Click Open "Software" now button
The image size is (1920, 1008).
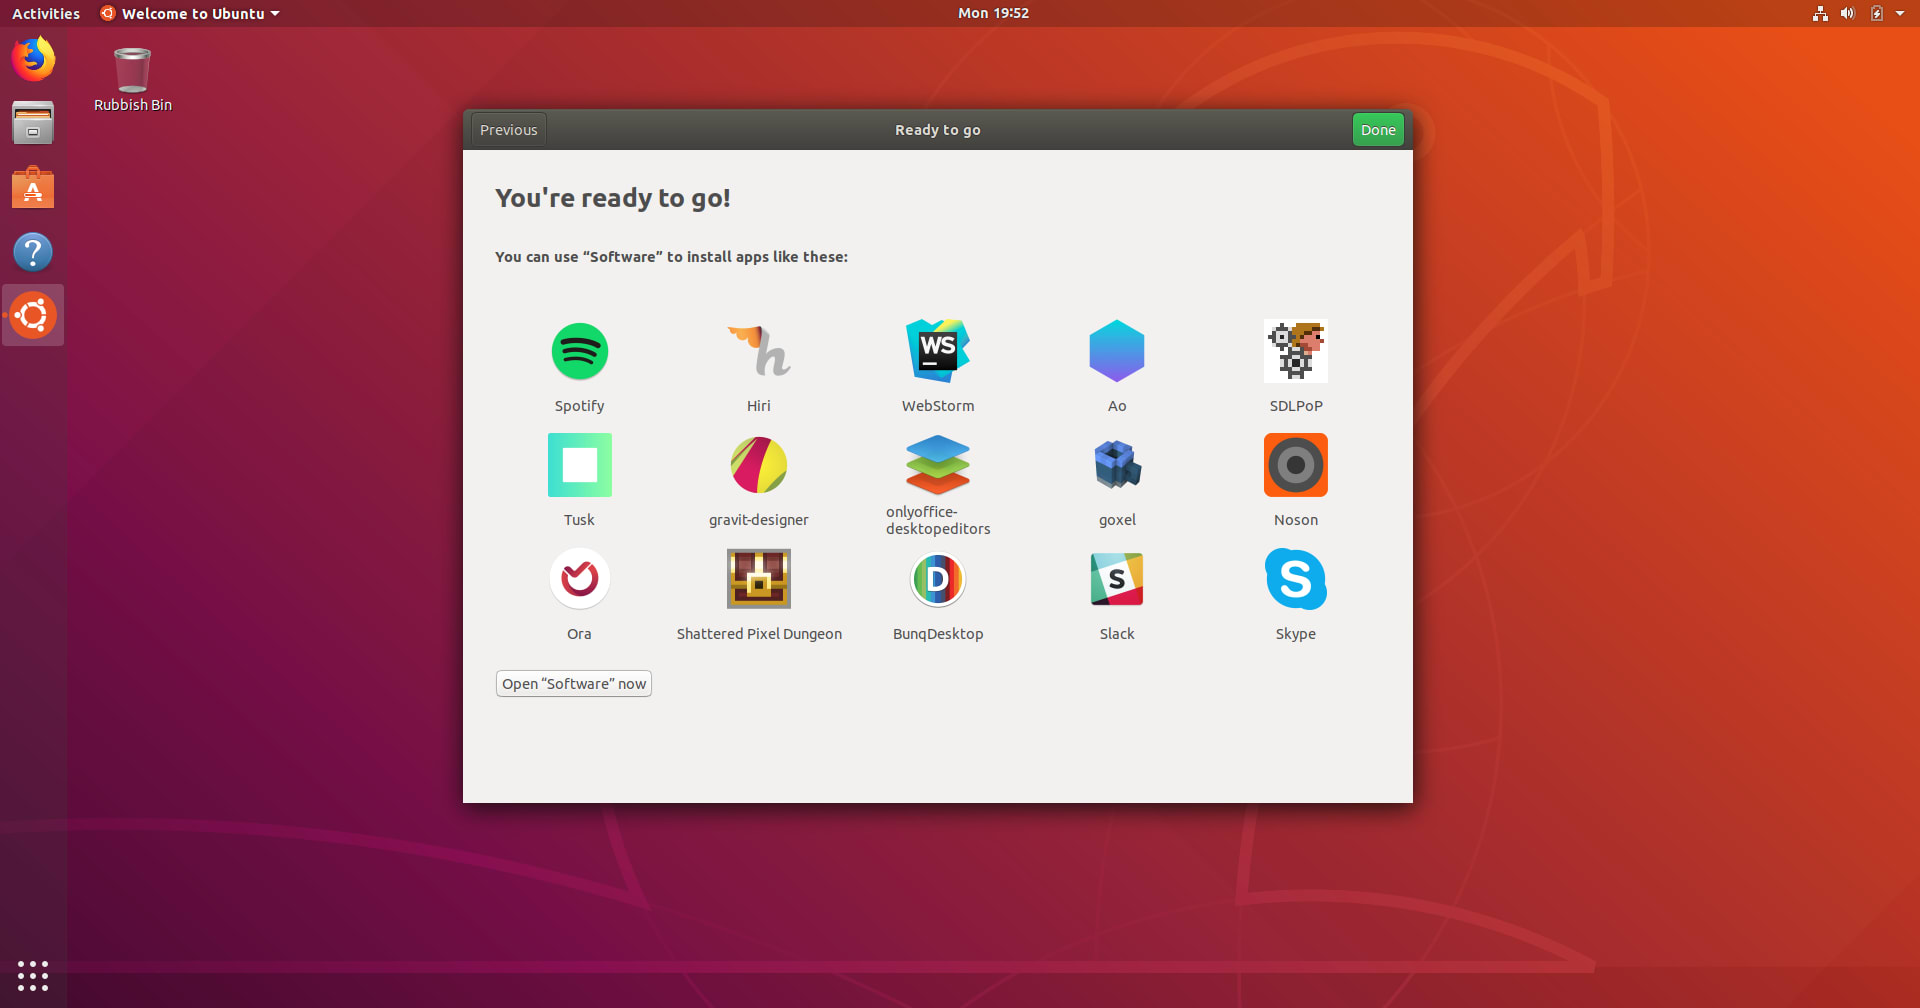(574, 684)
